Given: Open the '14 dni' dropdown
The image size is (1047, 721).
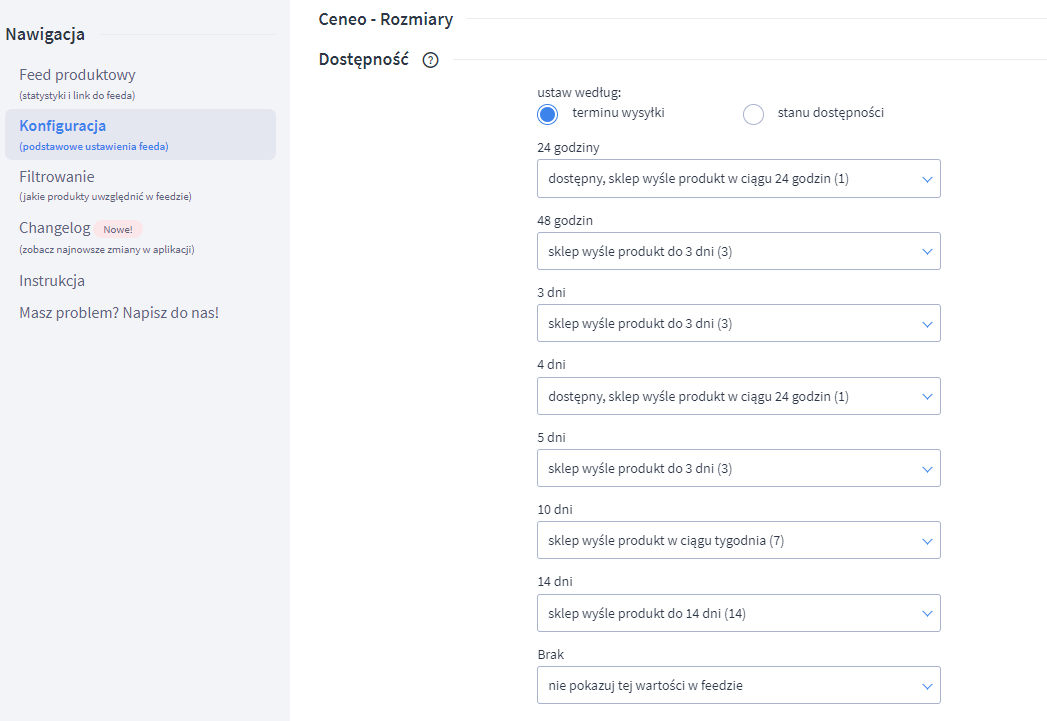Looking at the screenshot, I should pyautogui.click(x=738, y=613).
